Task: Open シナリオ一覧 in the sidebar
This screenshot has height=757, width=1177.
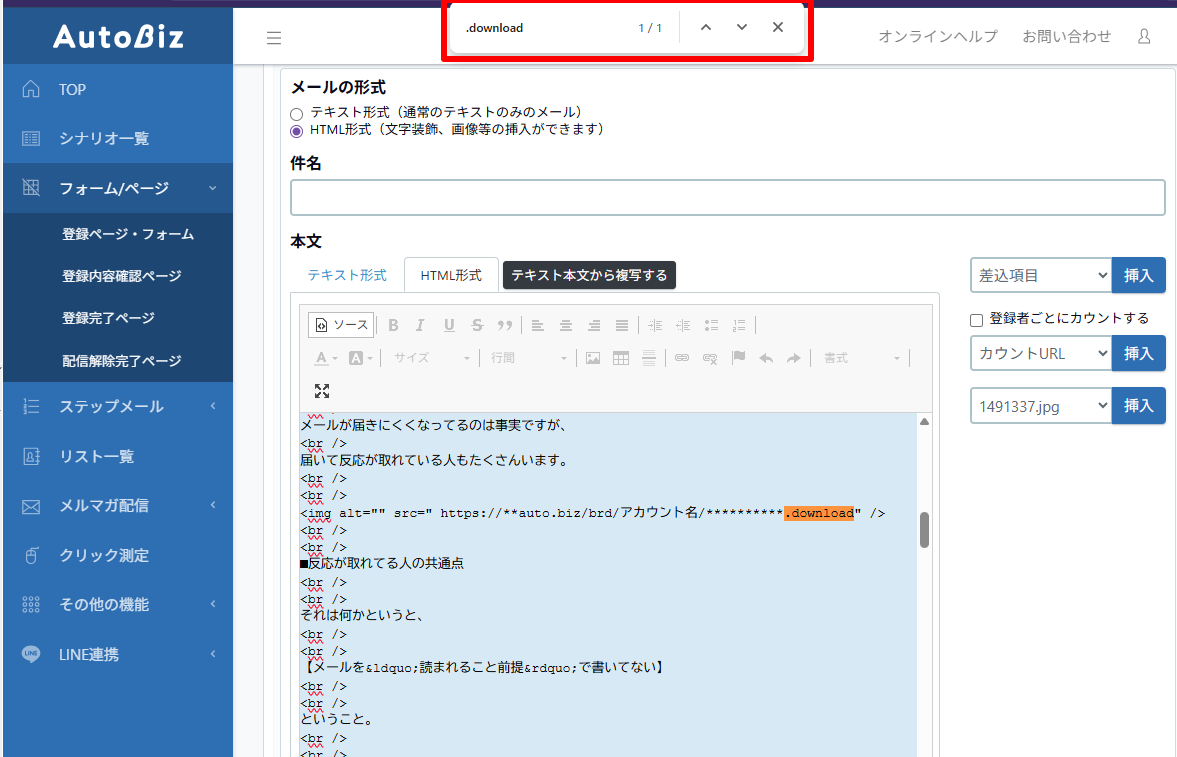Action: point(104,138)
